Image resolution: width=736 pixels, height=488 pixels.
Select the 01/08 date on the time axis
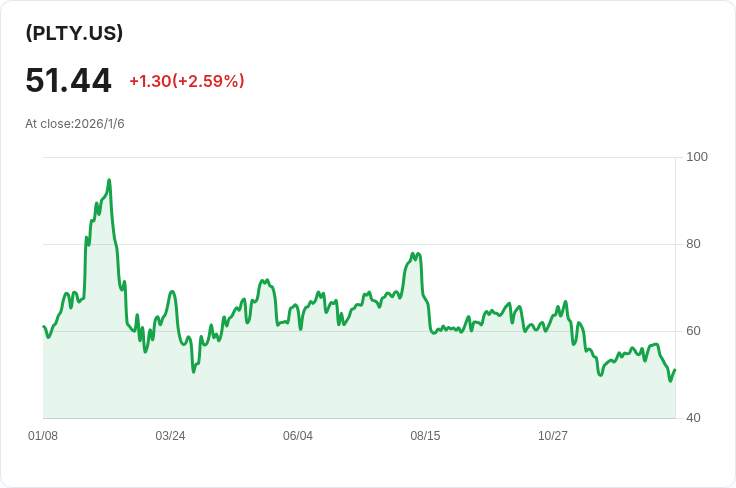click(43, 436)
